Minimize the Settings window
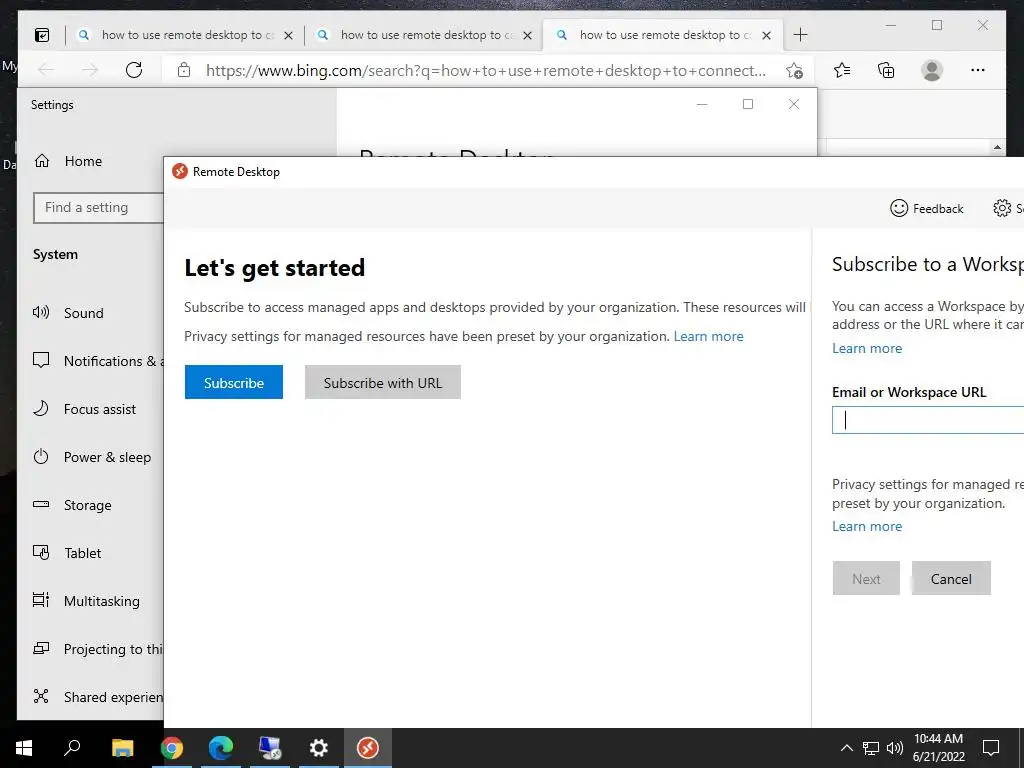Viewport: 1024px width, 768px height. (x=702, y=104)
